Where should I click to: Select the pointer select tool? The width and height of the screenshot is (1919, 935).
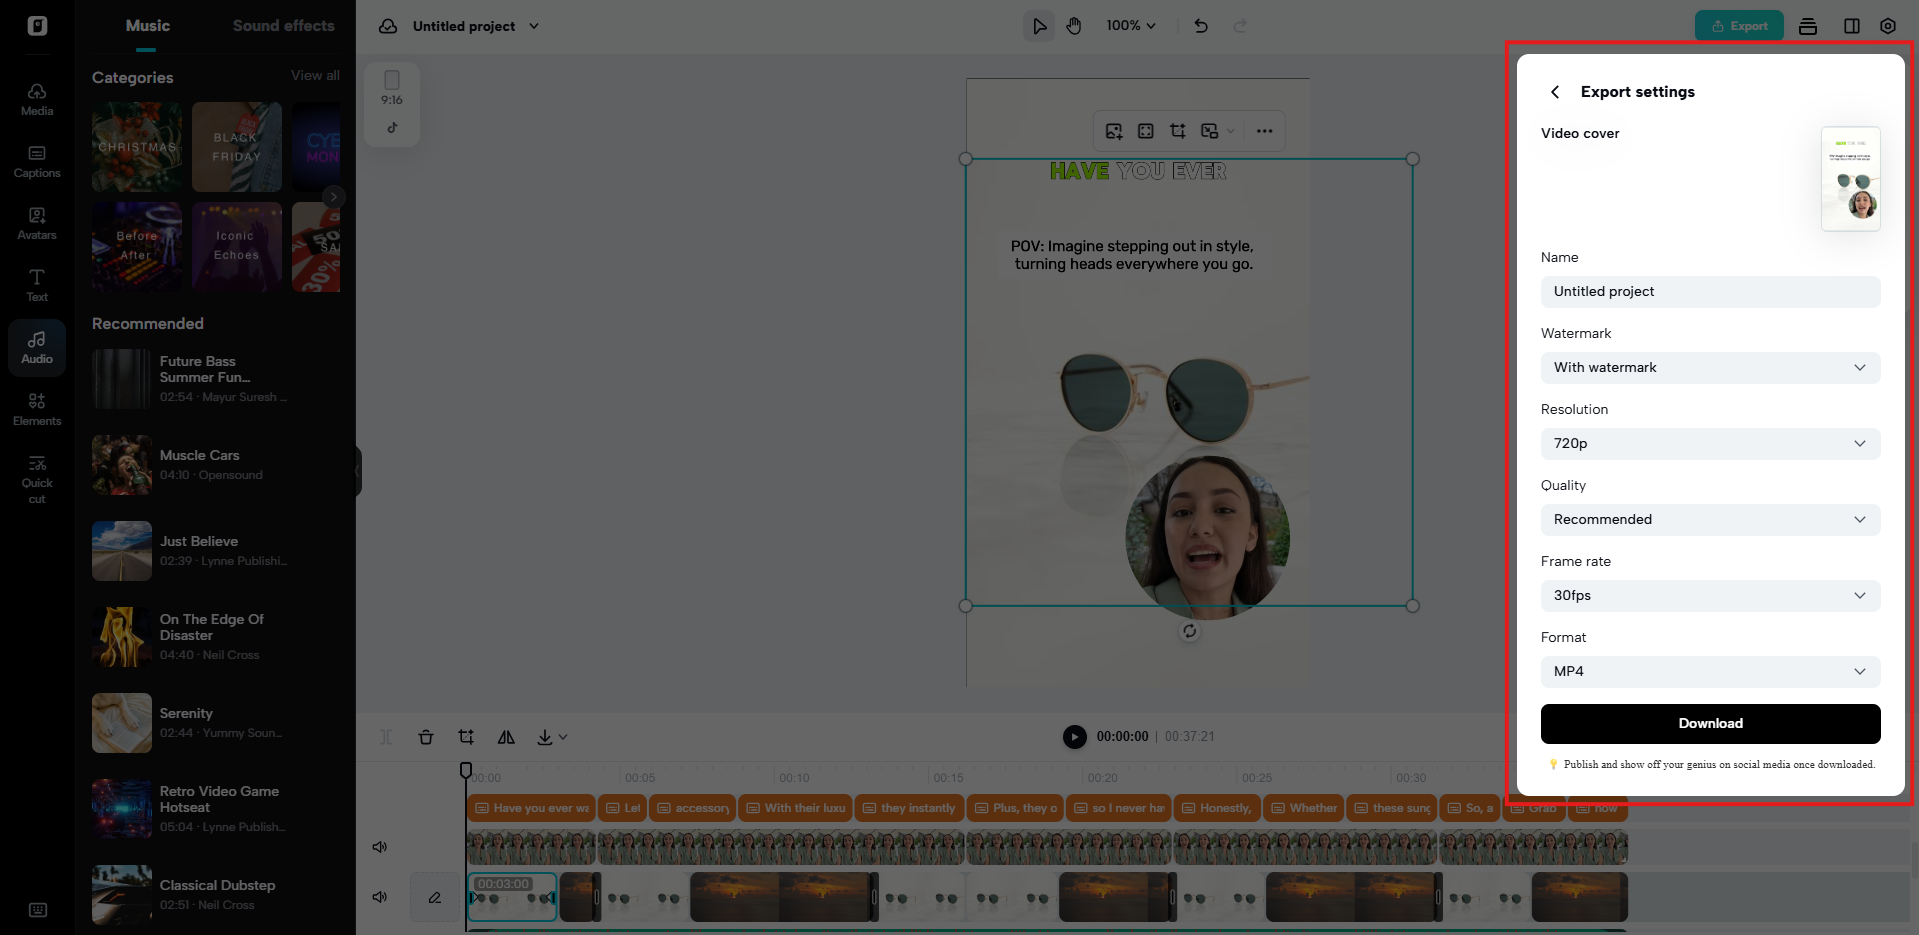[x=1040, y=26]
